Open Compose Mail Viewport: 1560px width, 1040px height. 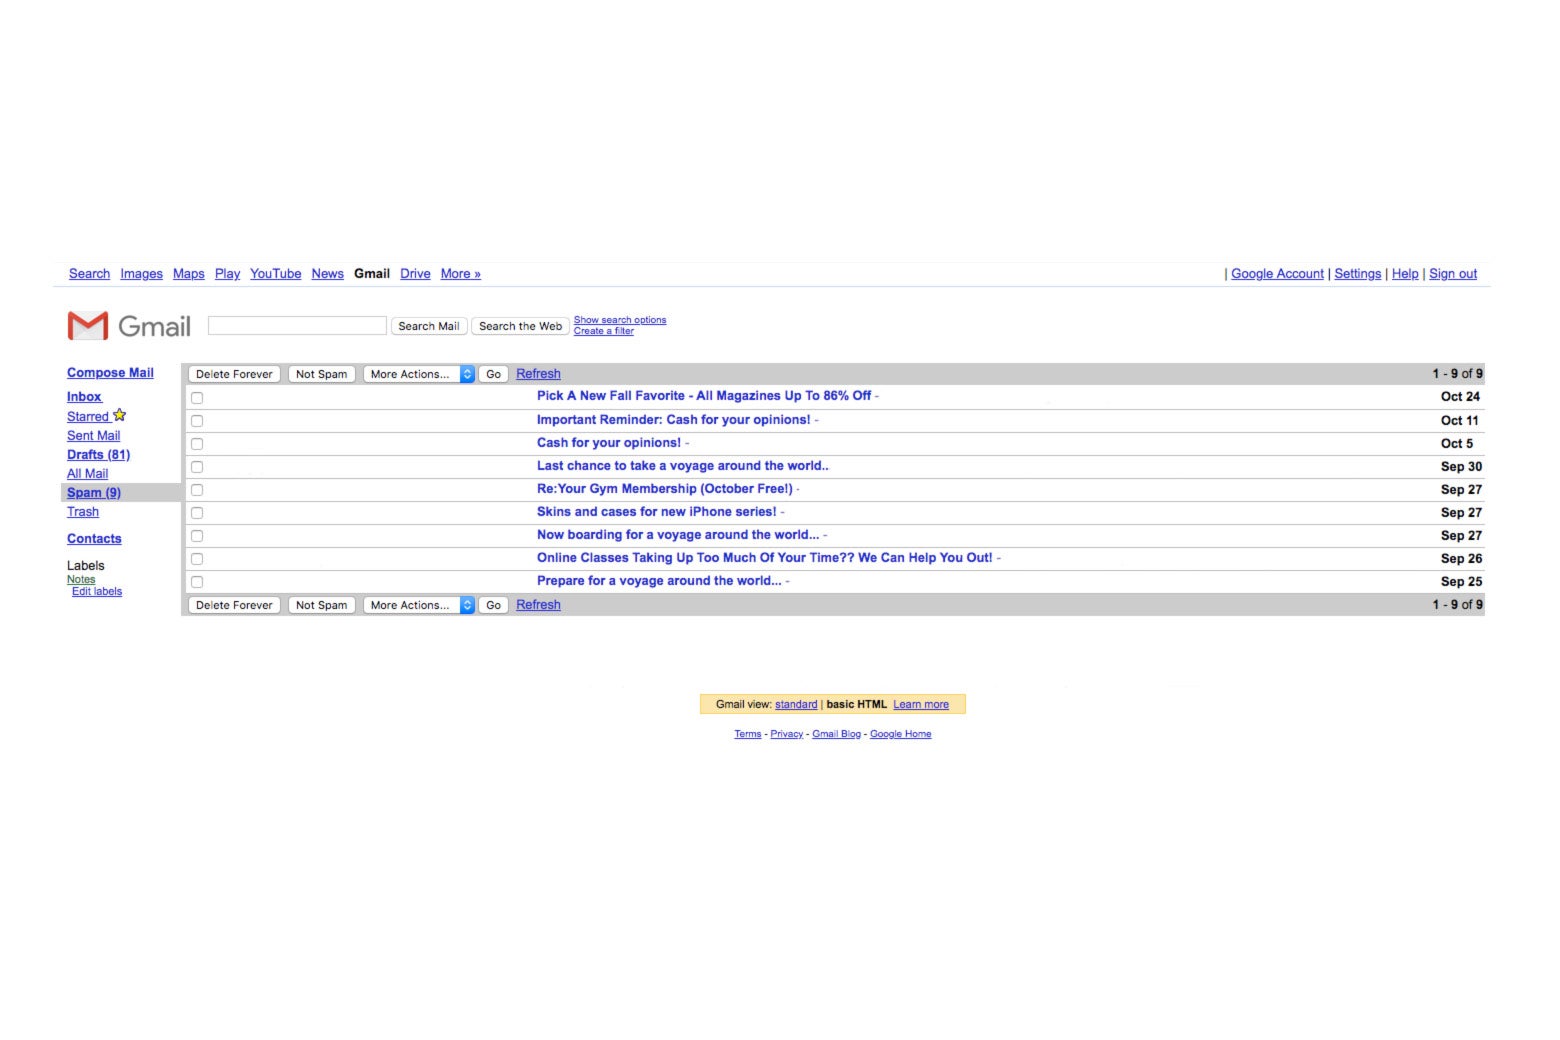pyautogui.click(x=110, y=373)
